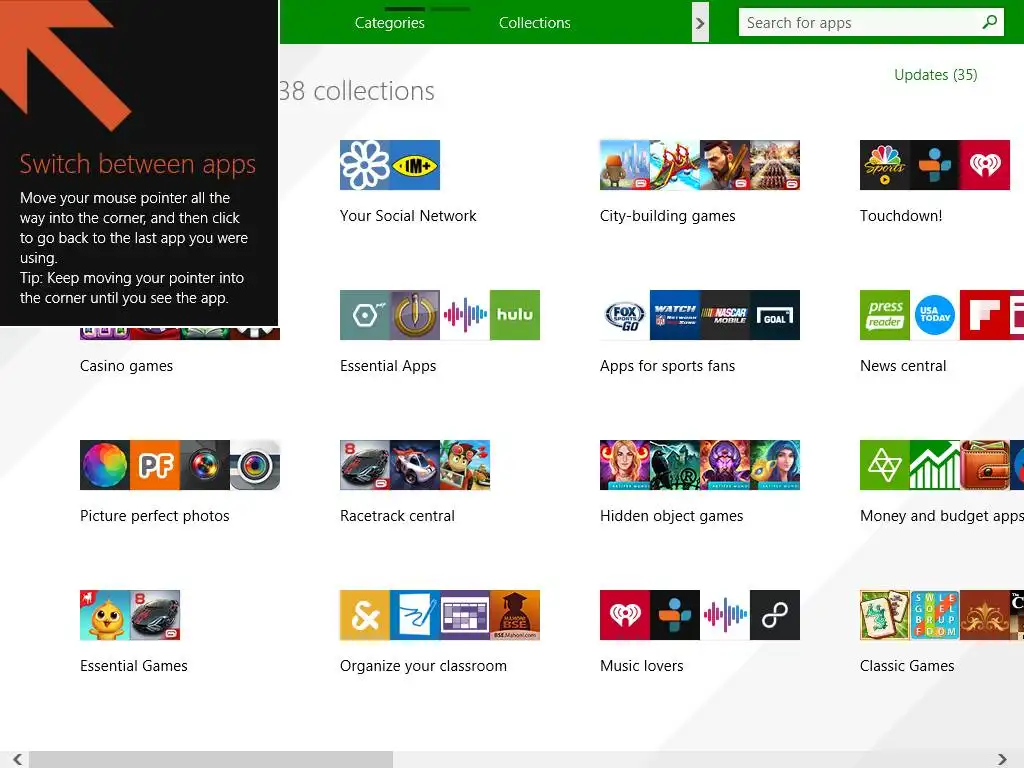Click the FOX Sports GO icon
This screenshot has height=768, width=1024.
(x=624, y=315)
